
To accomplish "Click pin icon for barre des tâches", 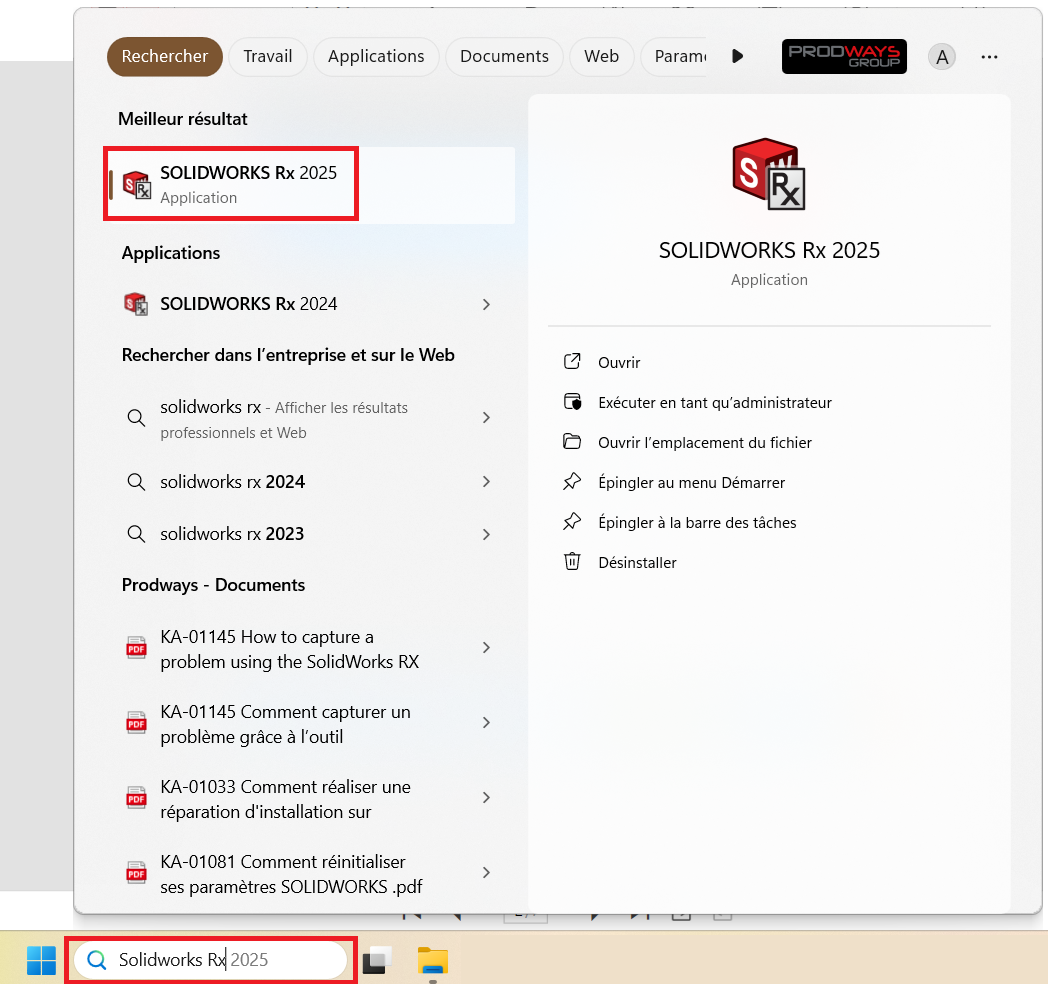I will click(572, 521).
